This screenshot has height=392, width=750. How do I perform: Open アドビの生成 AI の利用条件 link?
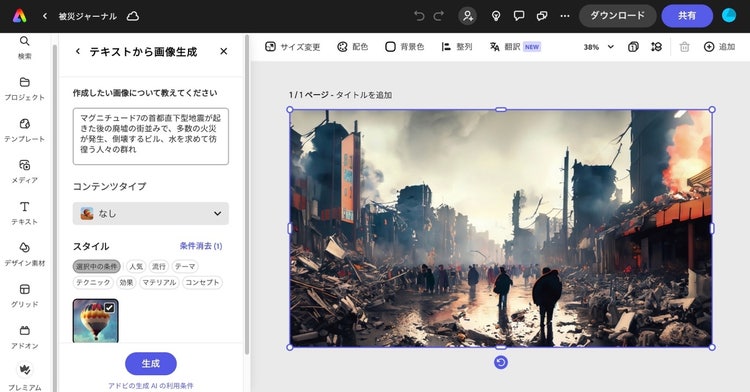click(x=151, y=385)
